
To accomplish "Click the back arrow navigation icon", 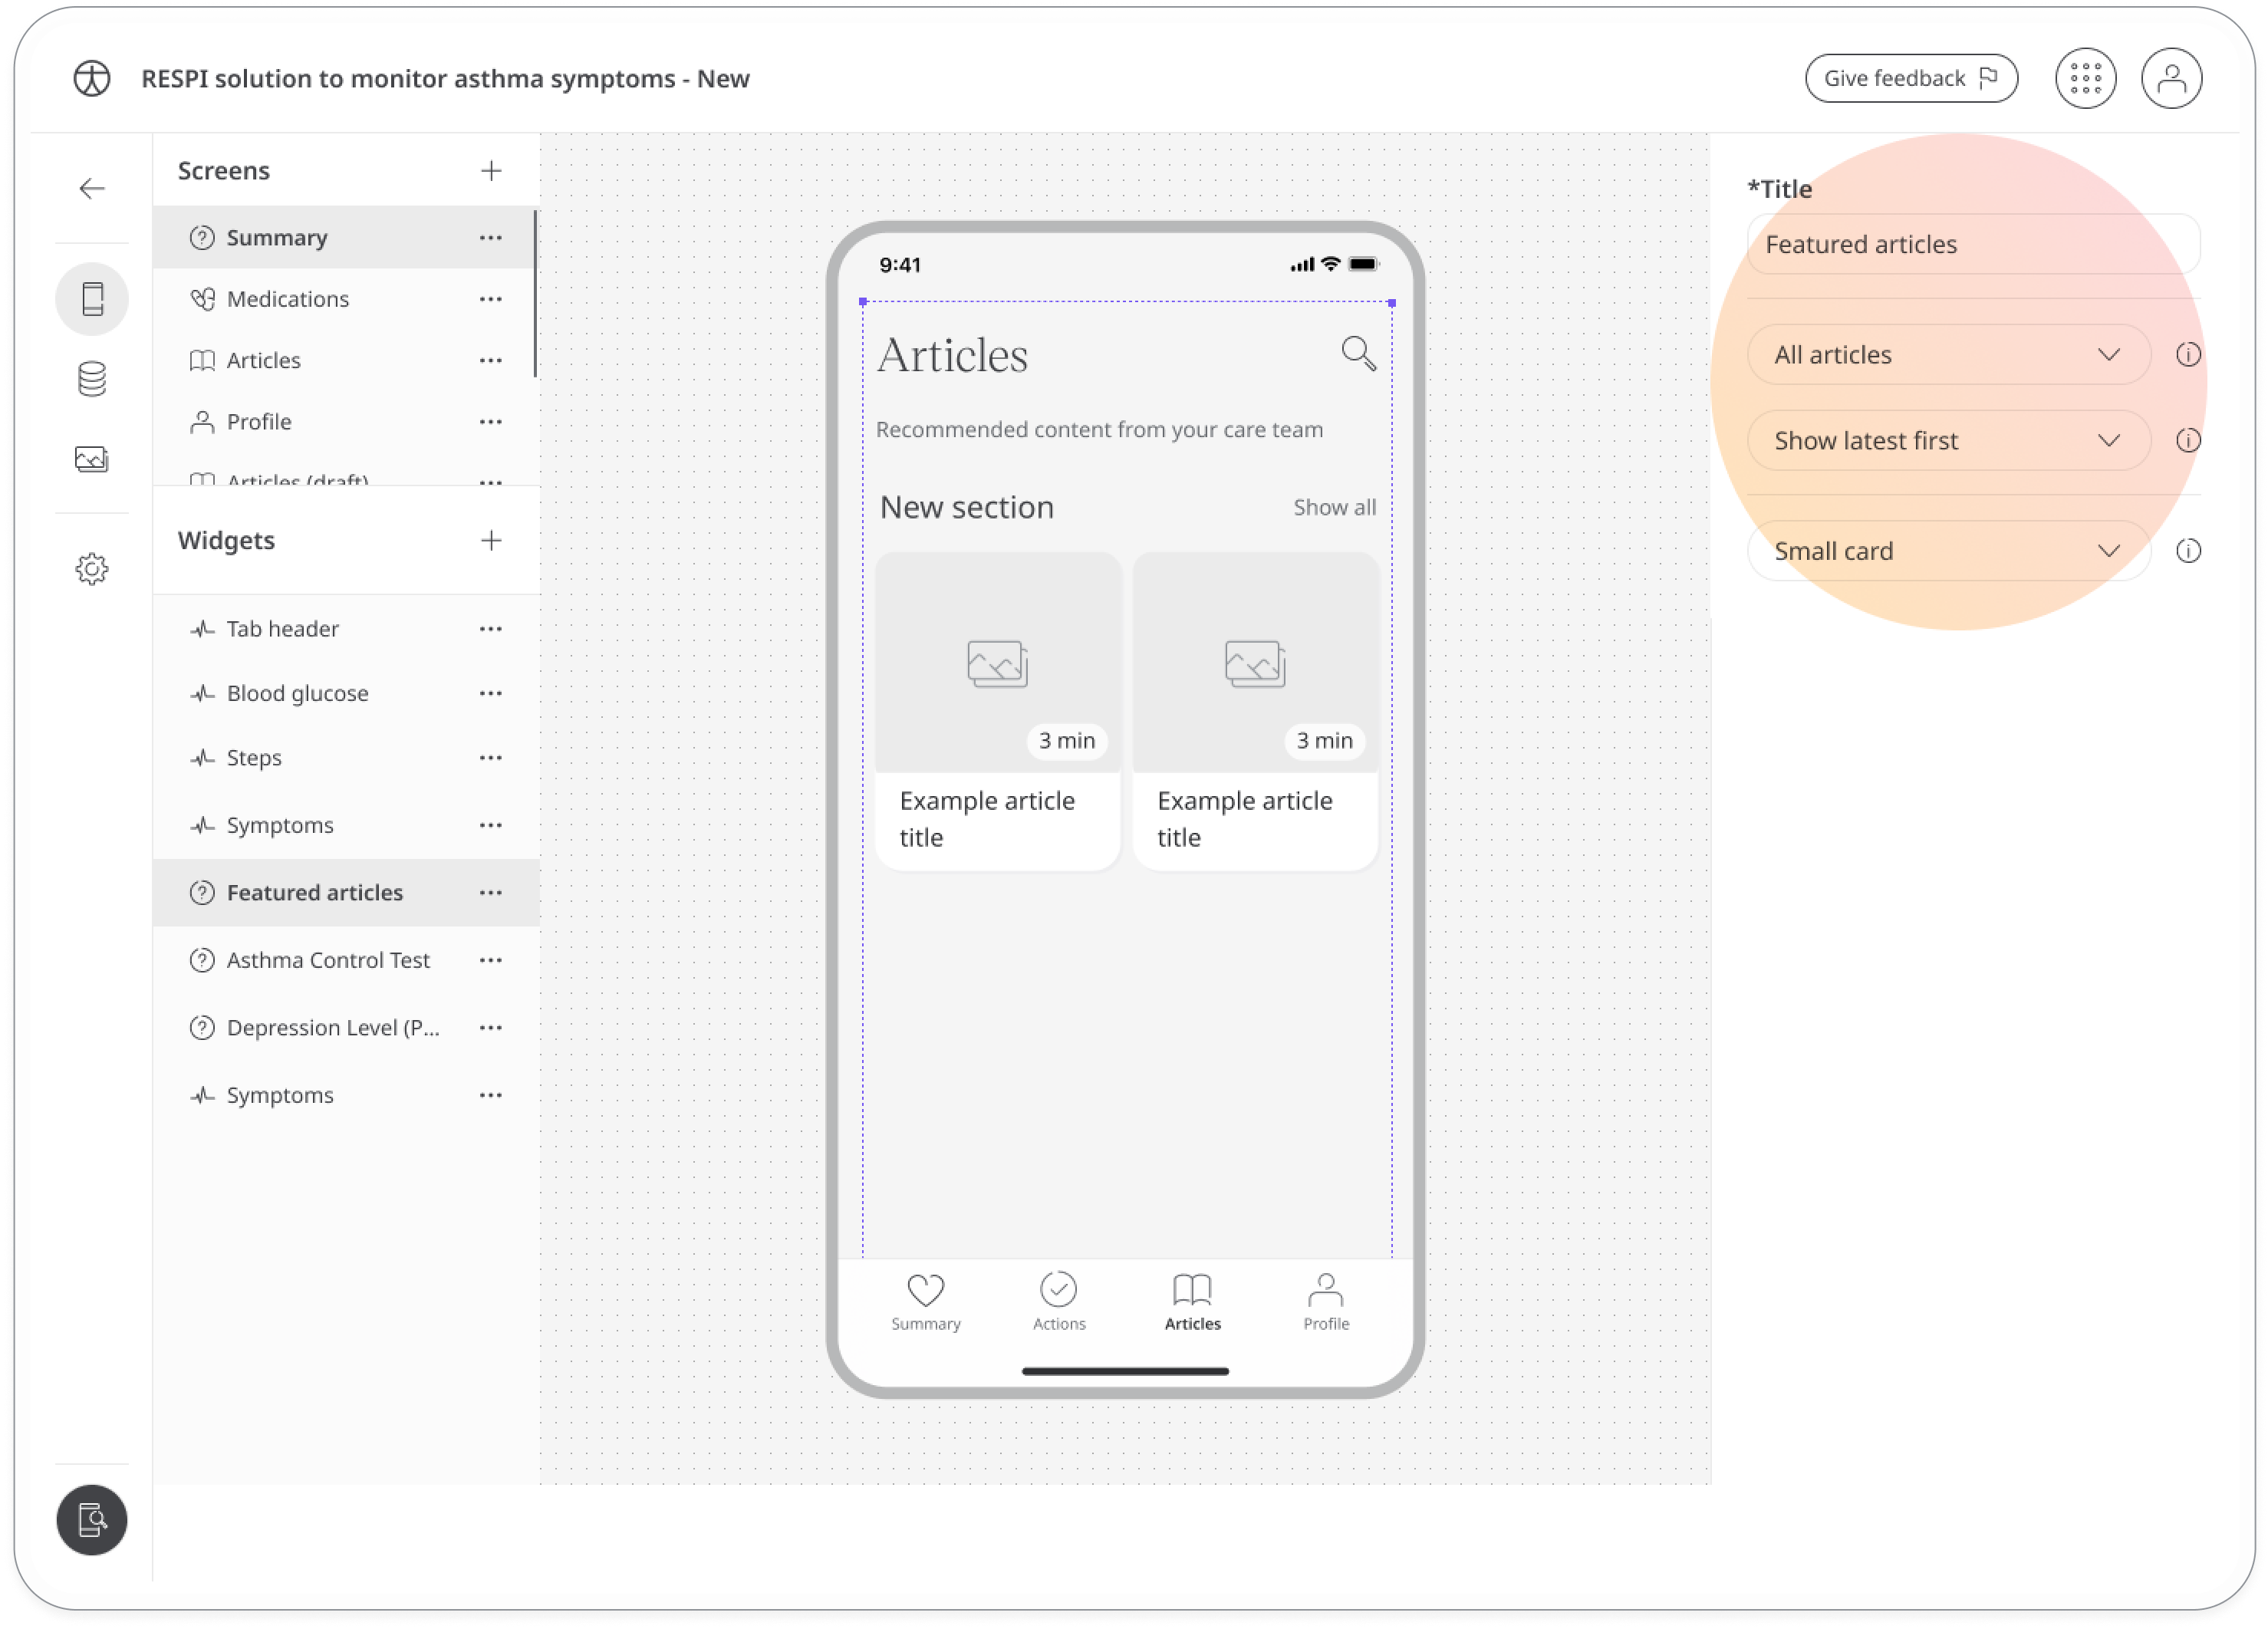I will click(x=91, y=189).
